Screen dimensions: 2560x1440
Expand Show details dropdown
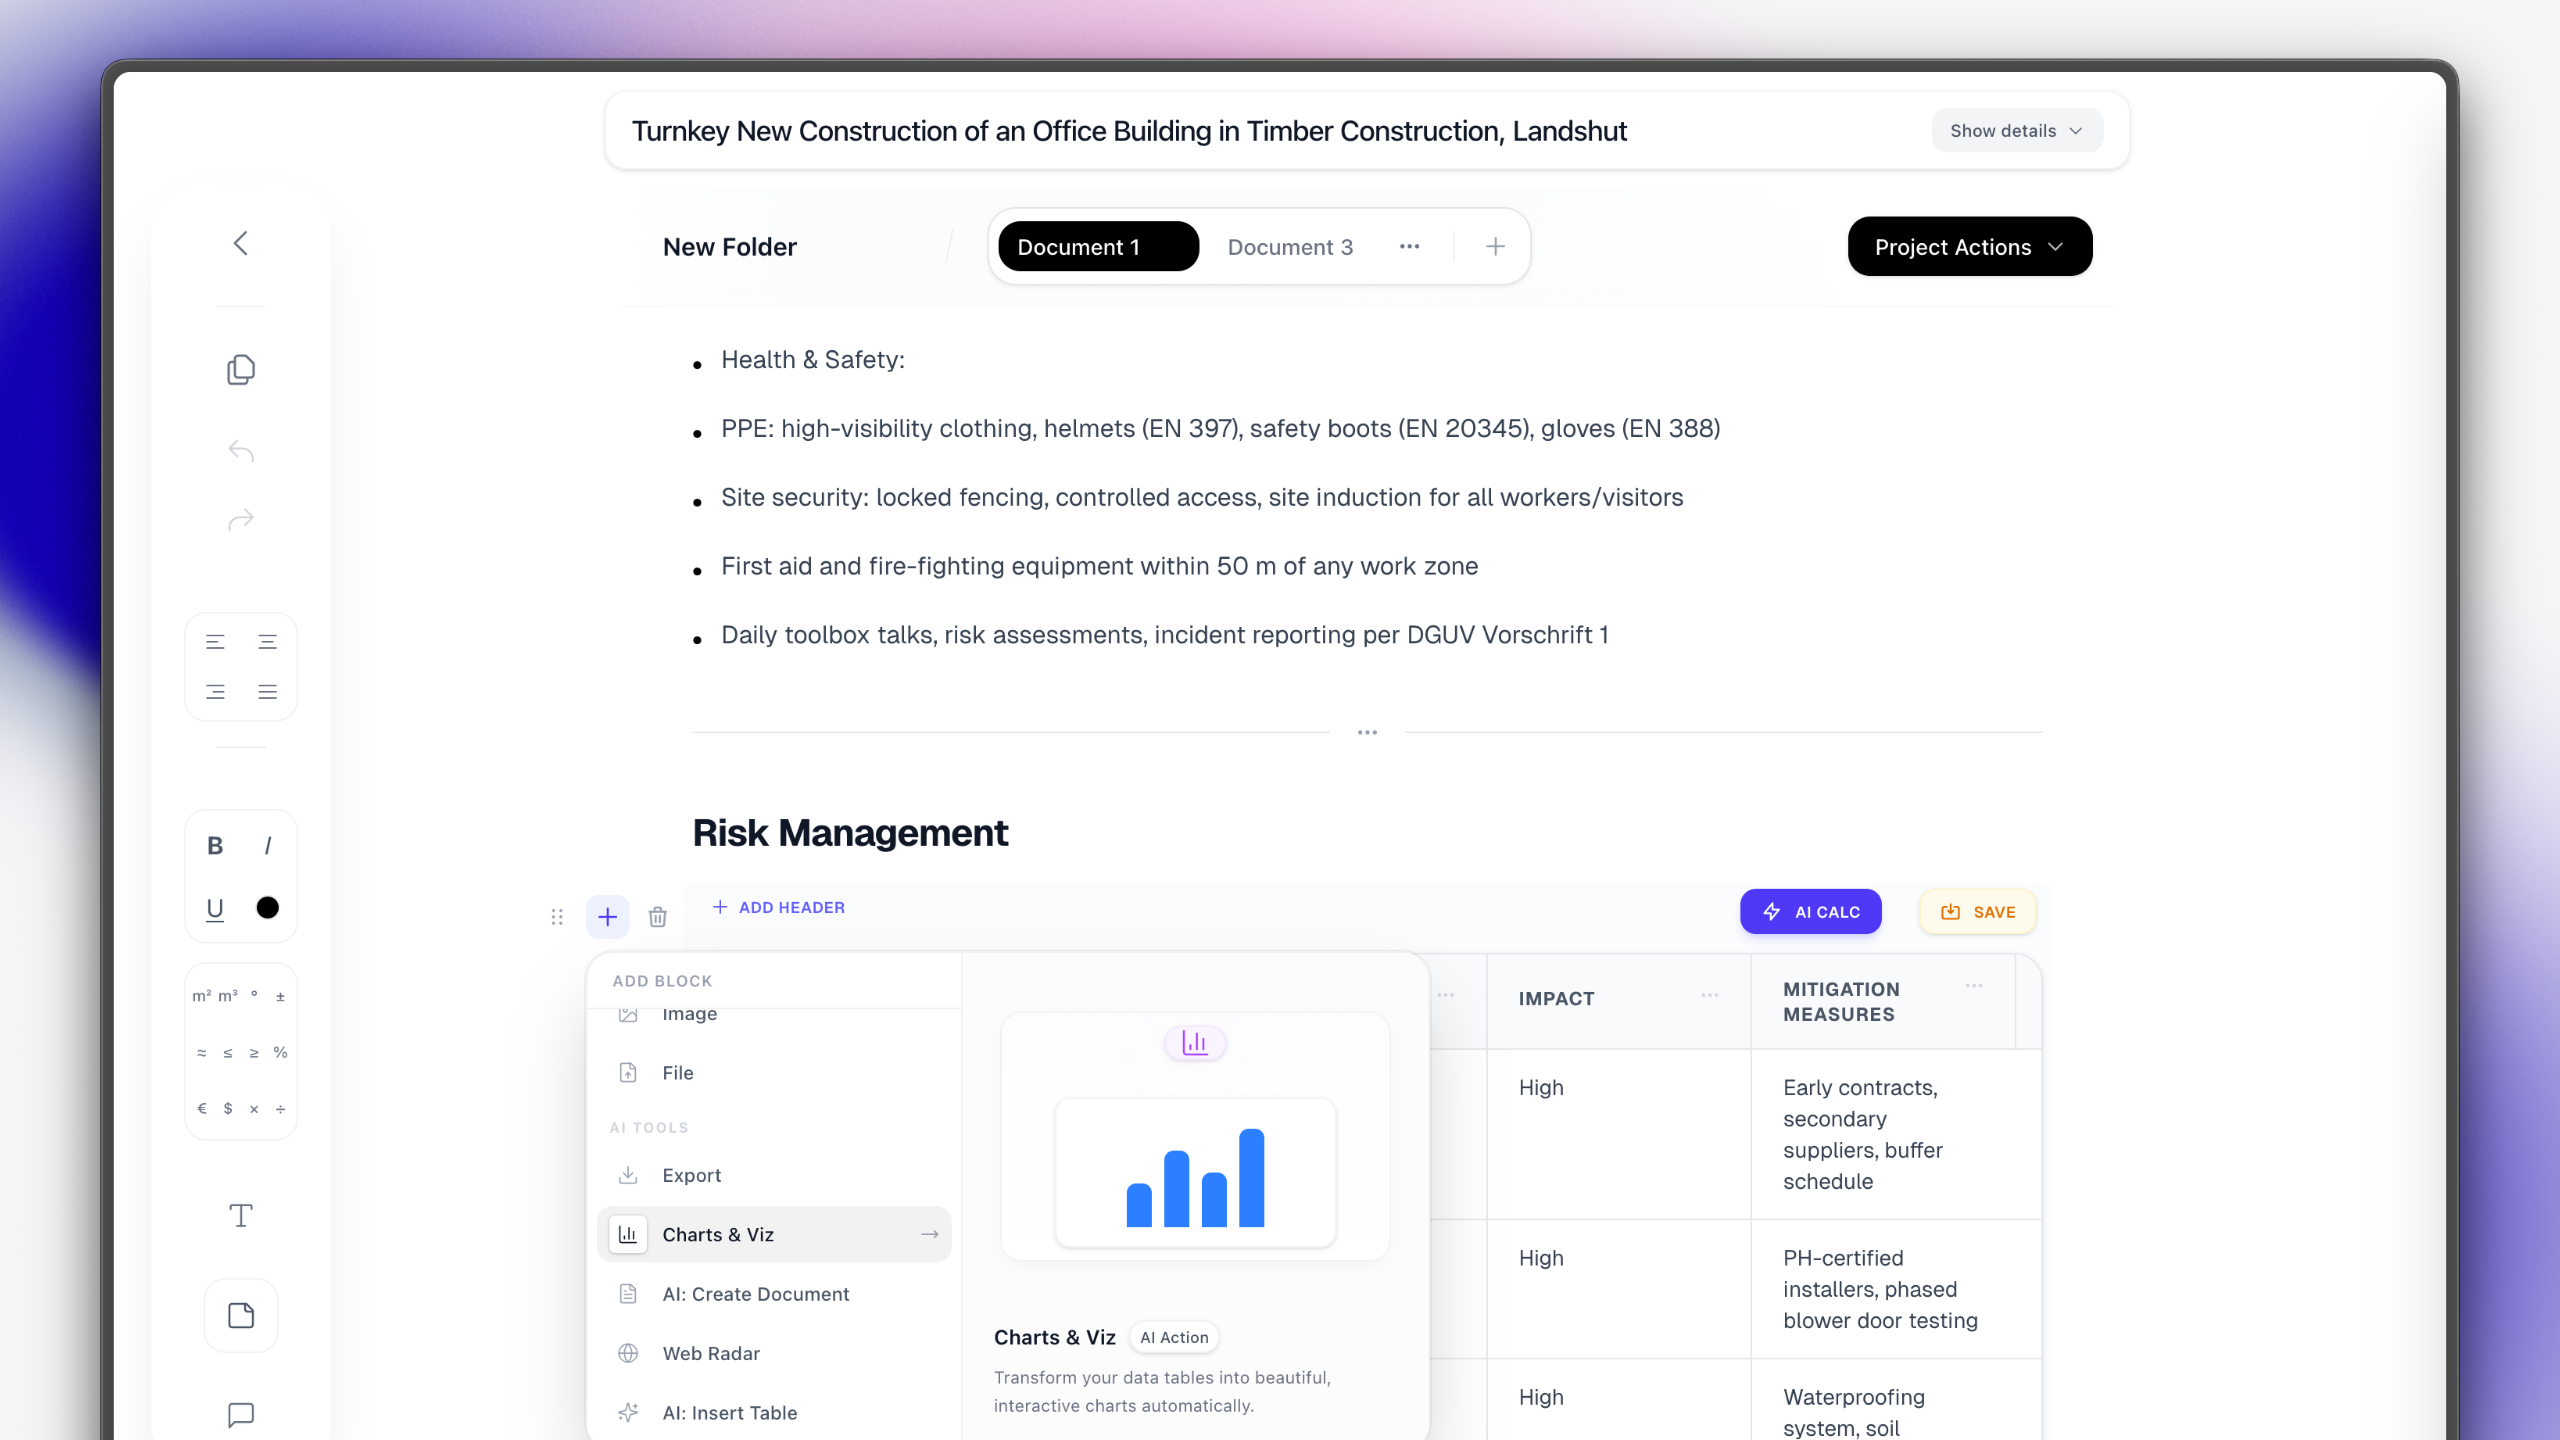click(x=2016, y=131)
